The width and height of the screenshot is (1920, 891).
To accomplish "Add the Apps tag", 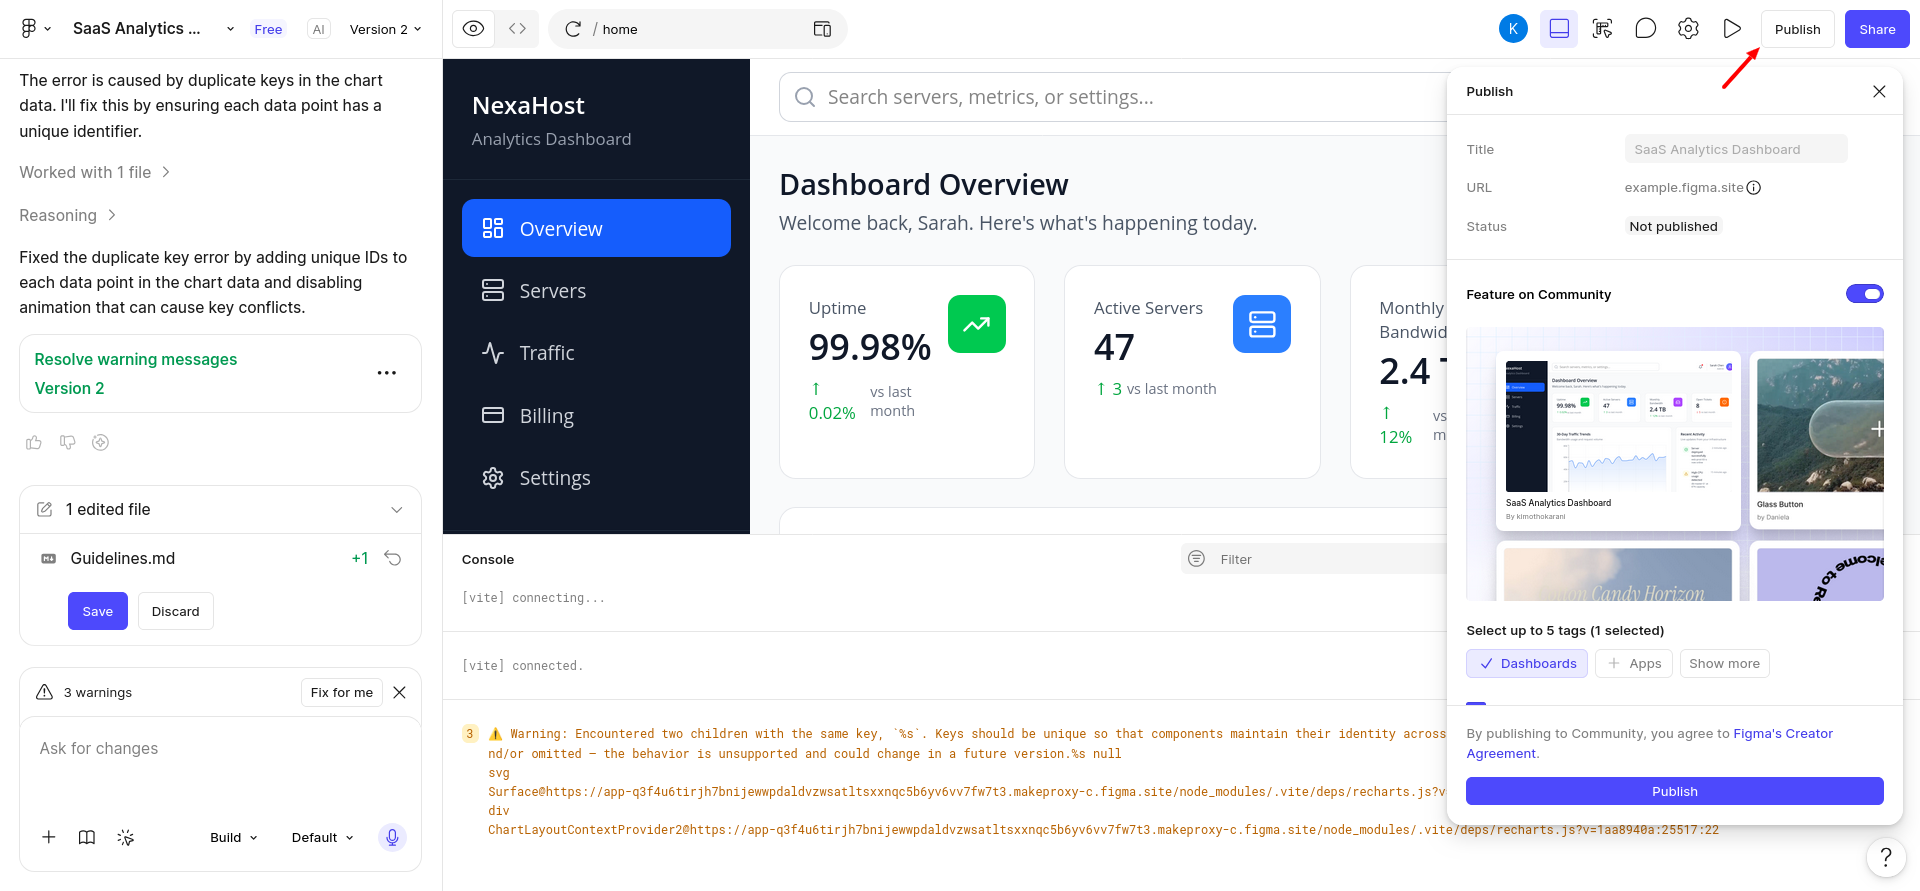I will (1634, 663).
